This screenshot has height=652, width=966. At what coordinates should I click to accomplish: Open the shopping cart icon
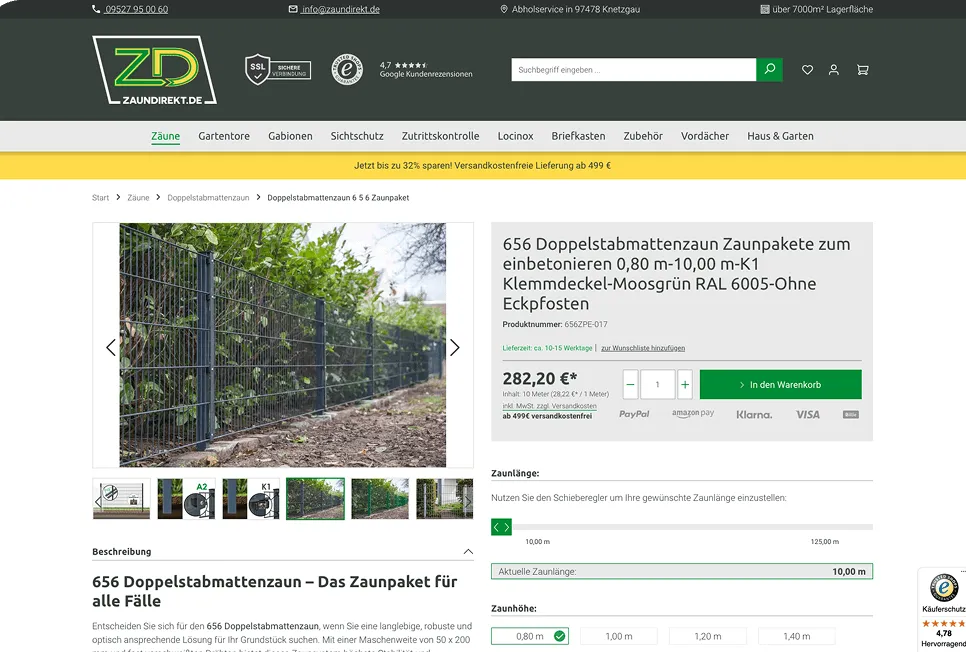[862, 70]
